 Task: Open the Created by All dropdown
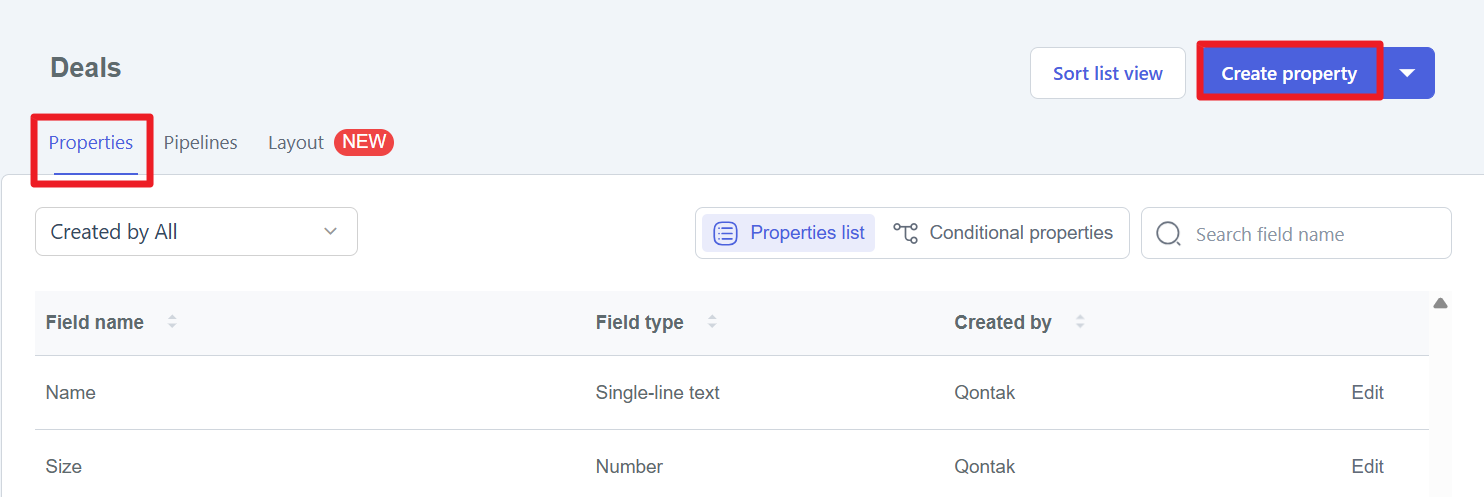click(196, 232)
